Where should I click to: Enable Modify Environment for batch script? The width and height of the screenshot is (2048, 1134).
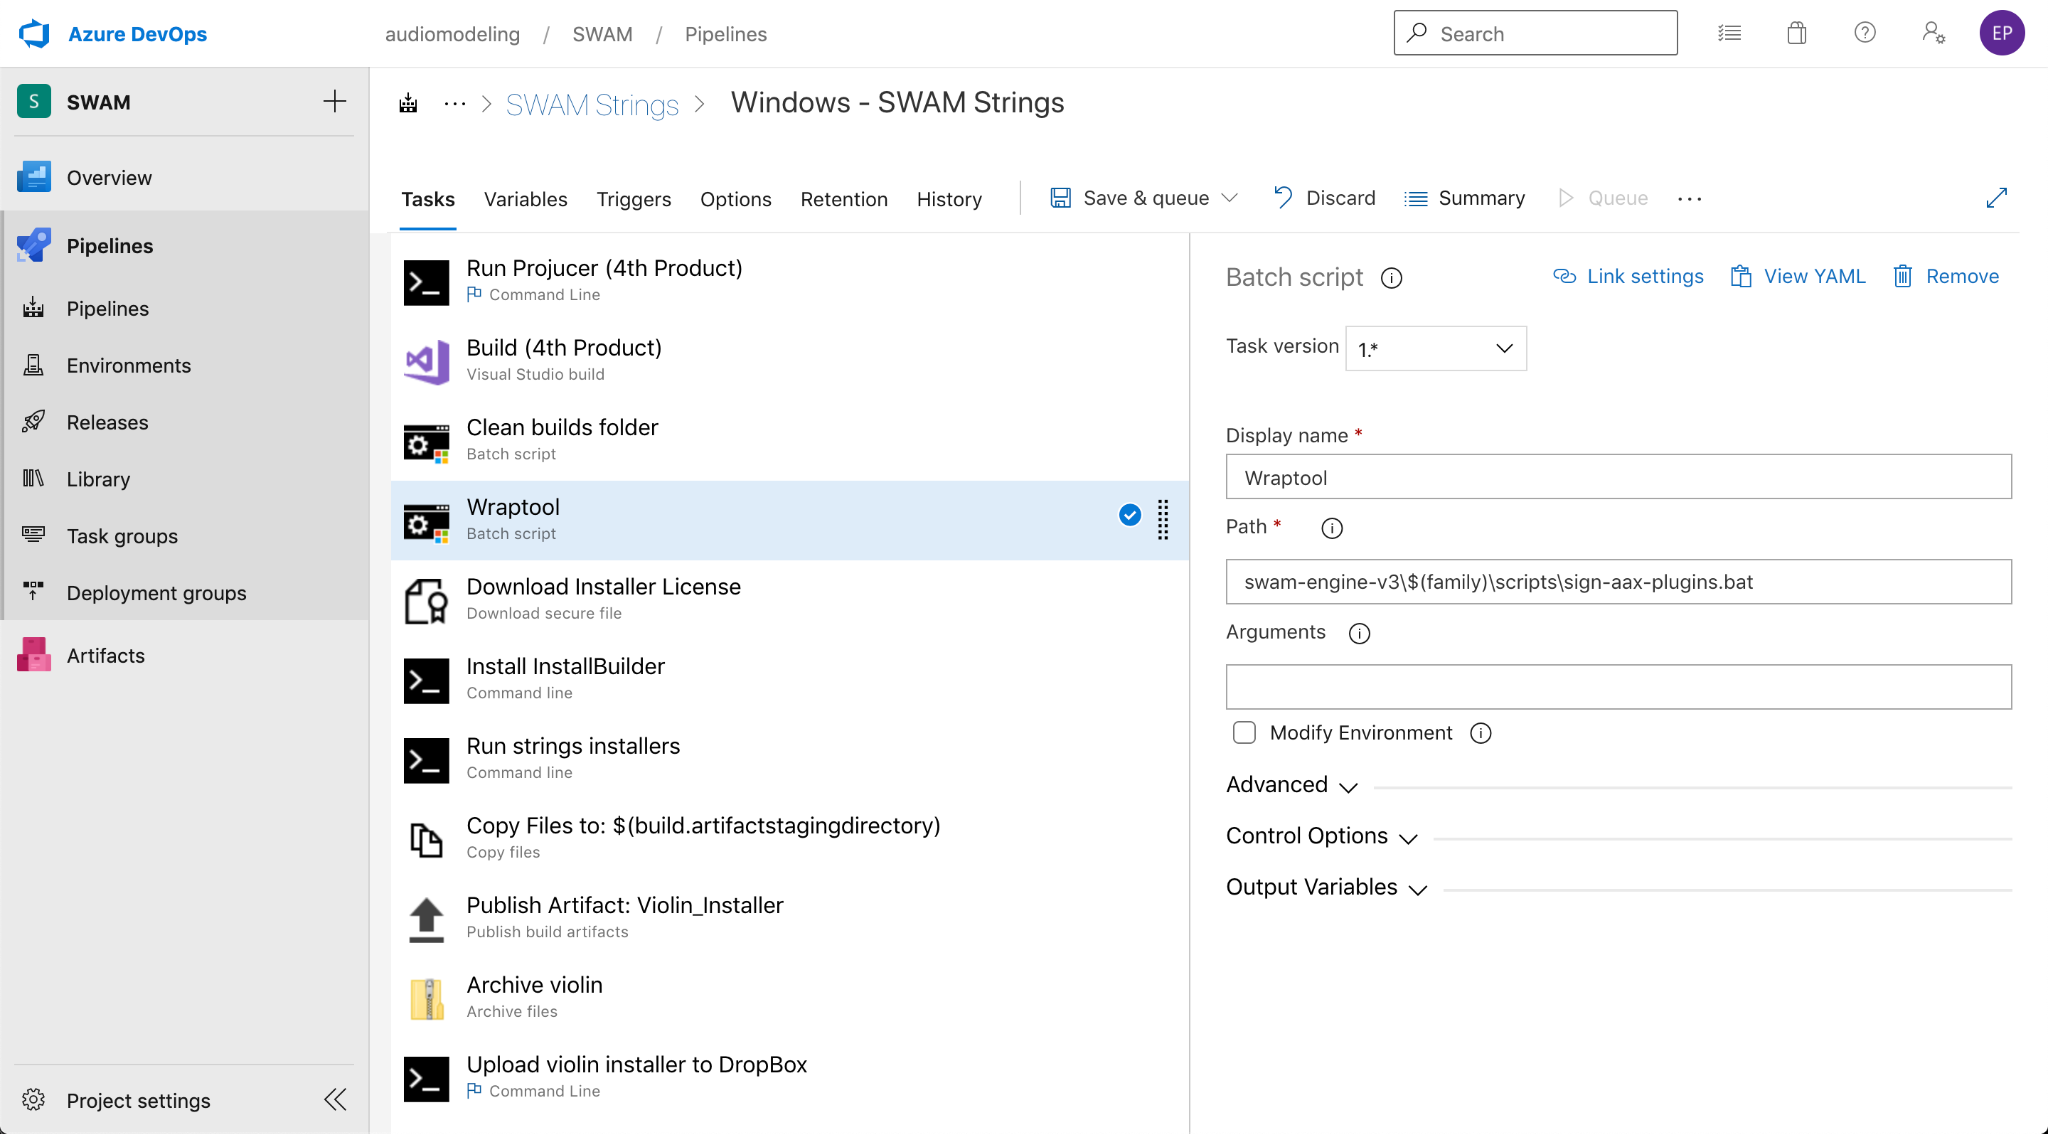1241,732
